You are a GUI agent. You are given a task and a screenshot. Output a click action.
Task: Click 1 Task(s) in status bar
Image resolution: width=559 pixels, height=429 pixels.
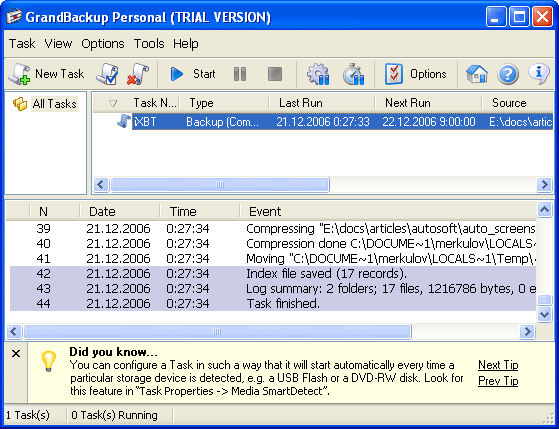tap(28, 415)
